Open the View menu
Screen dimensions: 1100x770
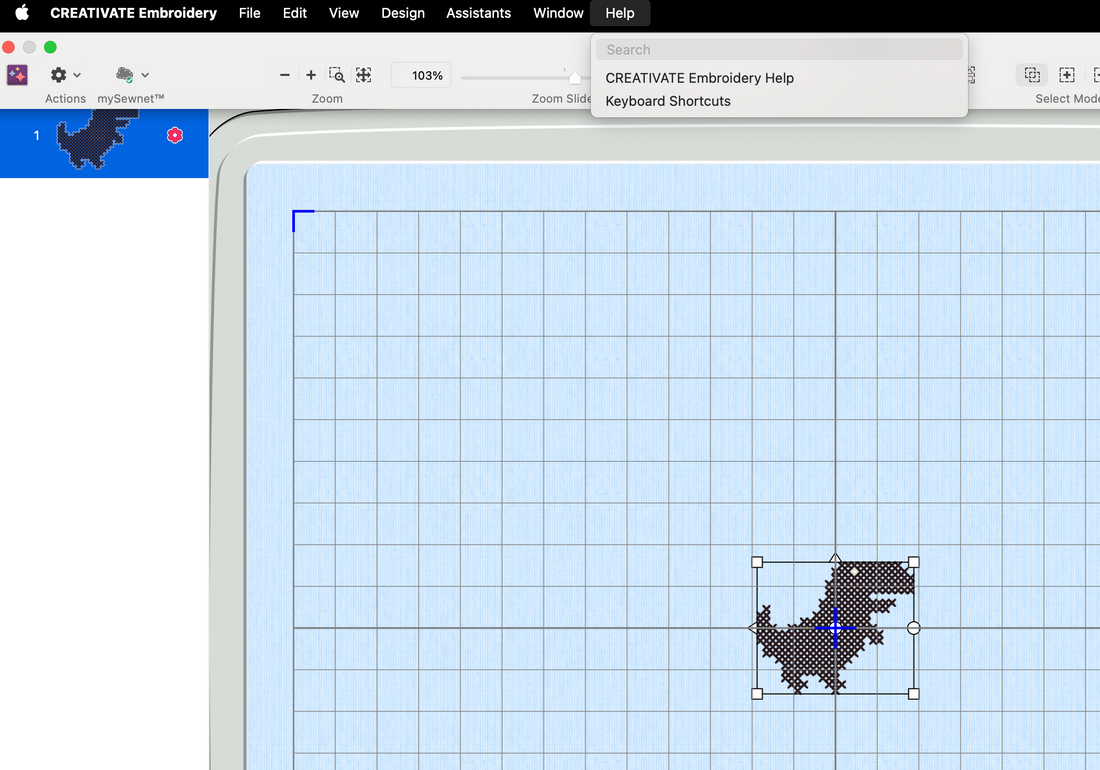click(344, 13)
